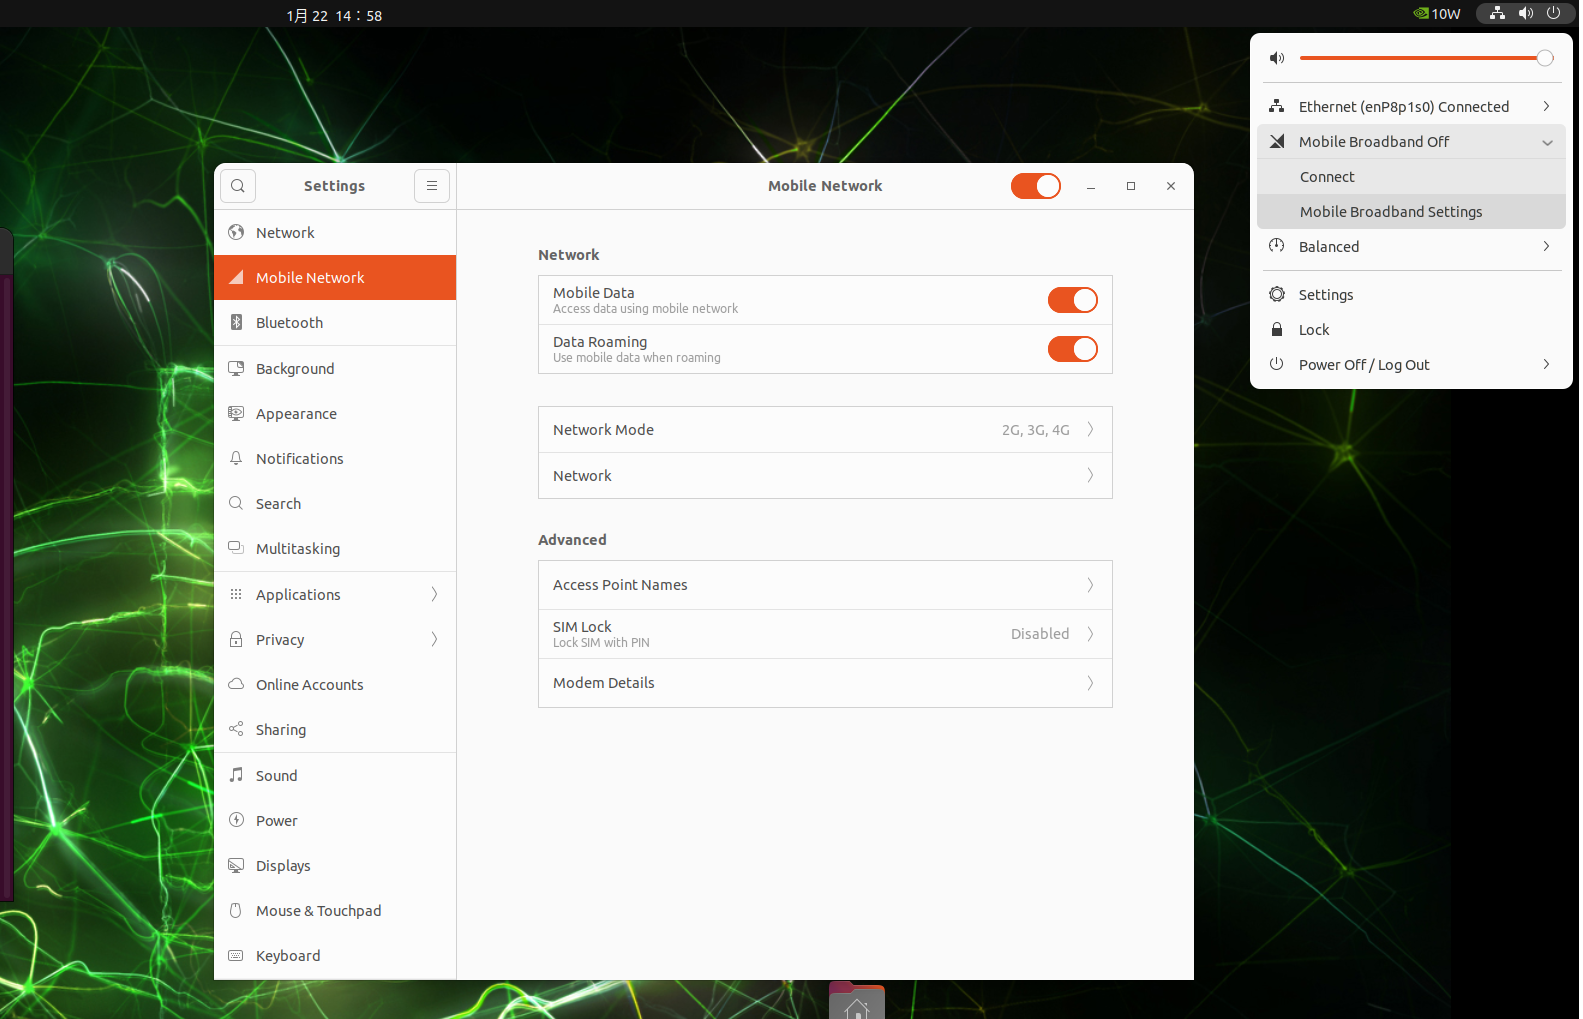Open the Network Mode 2G, 3G, 4G row

click(x=824, y=430)
